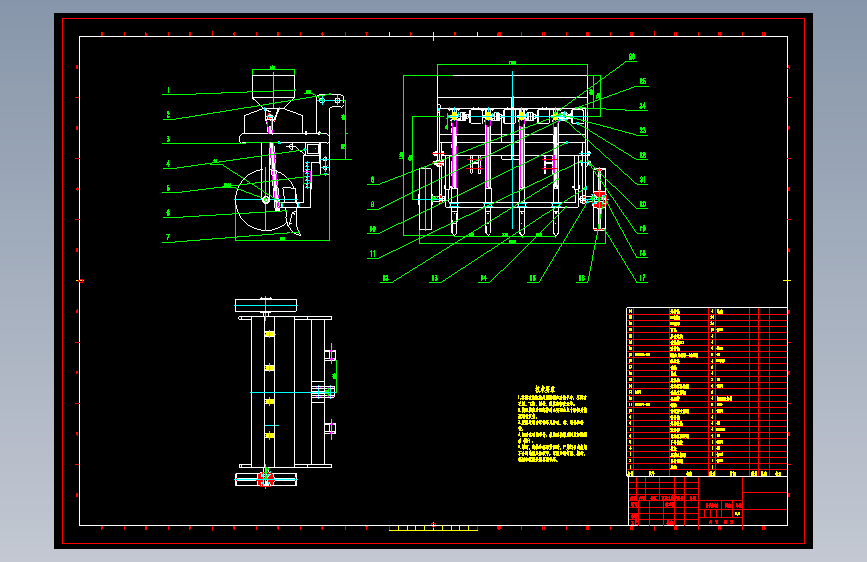Click the hopper in the side view
Viewport: 867px width, 562px height.
(x=273, y=90)
